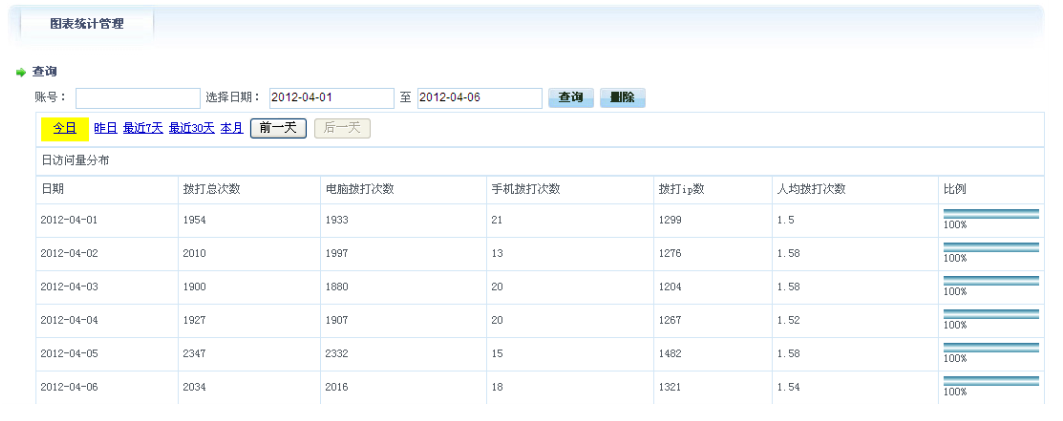Click IP count value 1321
The image size is (1063, 421).
(670, 388)
